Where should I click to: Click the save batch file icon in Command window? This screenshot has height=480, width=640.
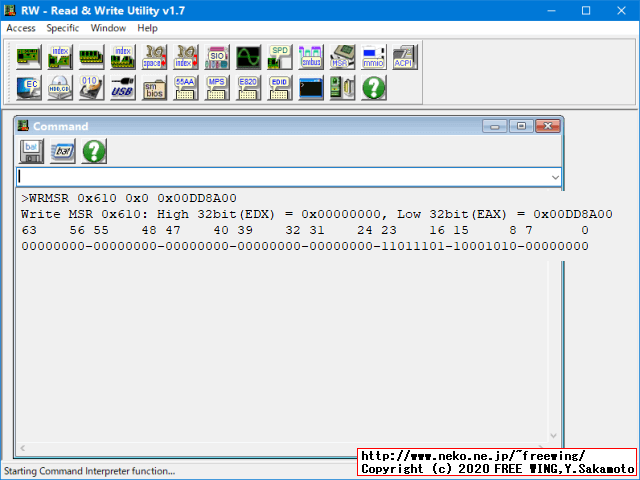pos(32,151)
